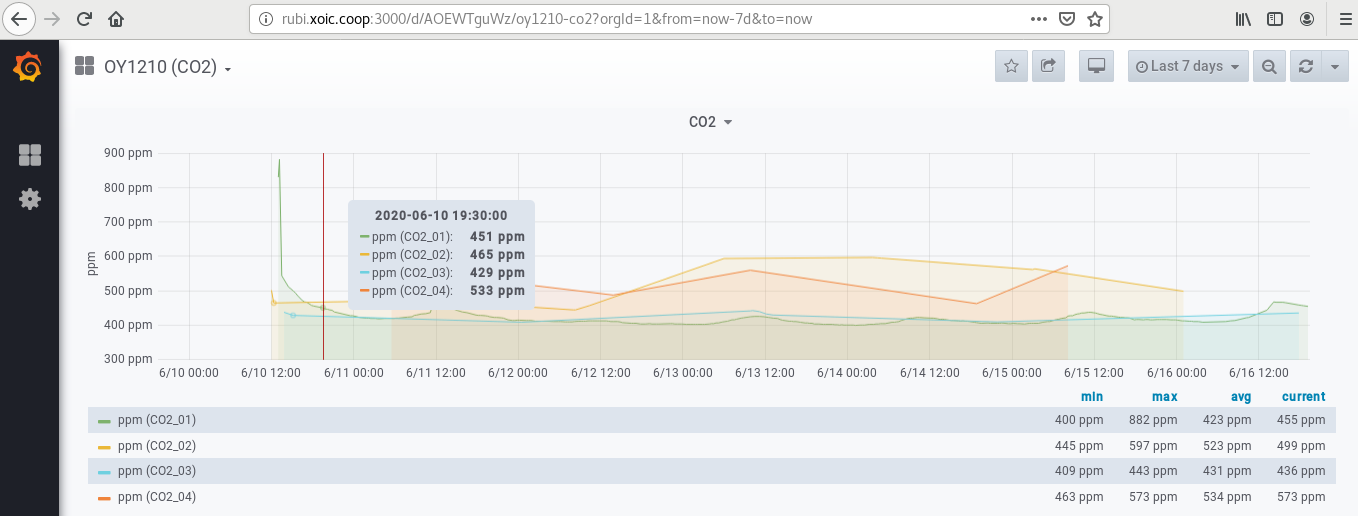Sort legend by max column header
Image resolution: width=1358 pixels, height=516 pixels.
(x=1164, y=397)
